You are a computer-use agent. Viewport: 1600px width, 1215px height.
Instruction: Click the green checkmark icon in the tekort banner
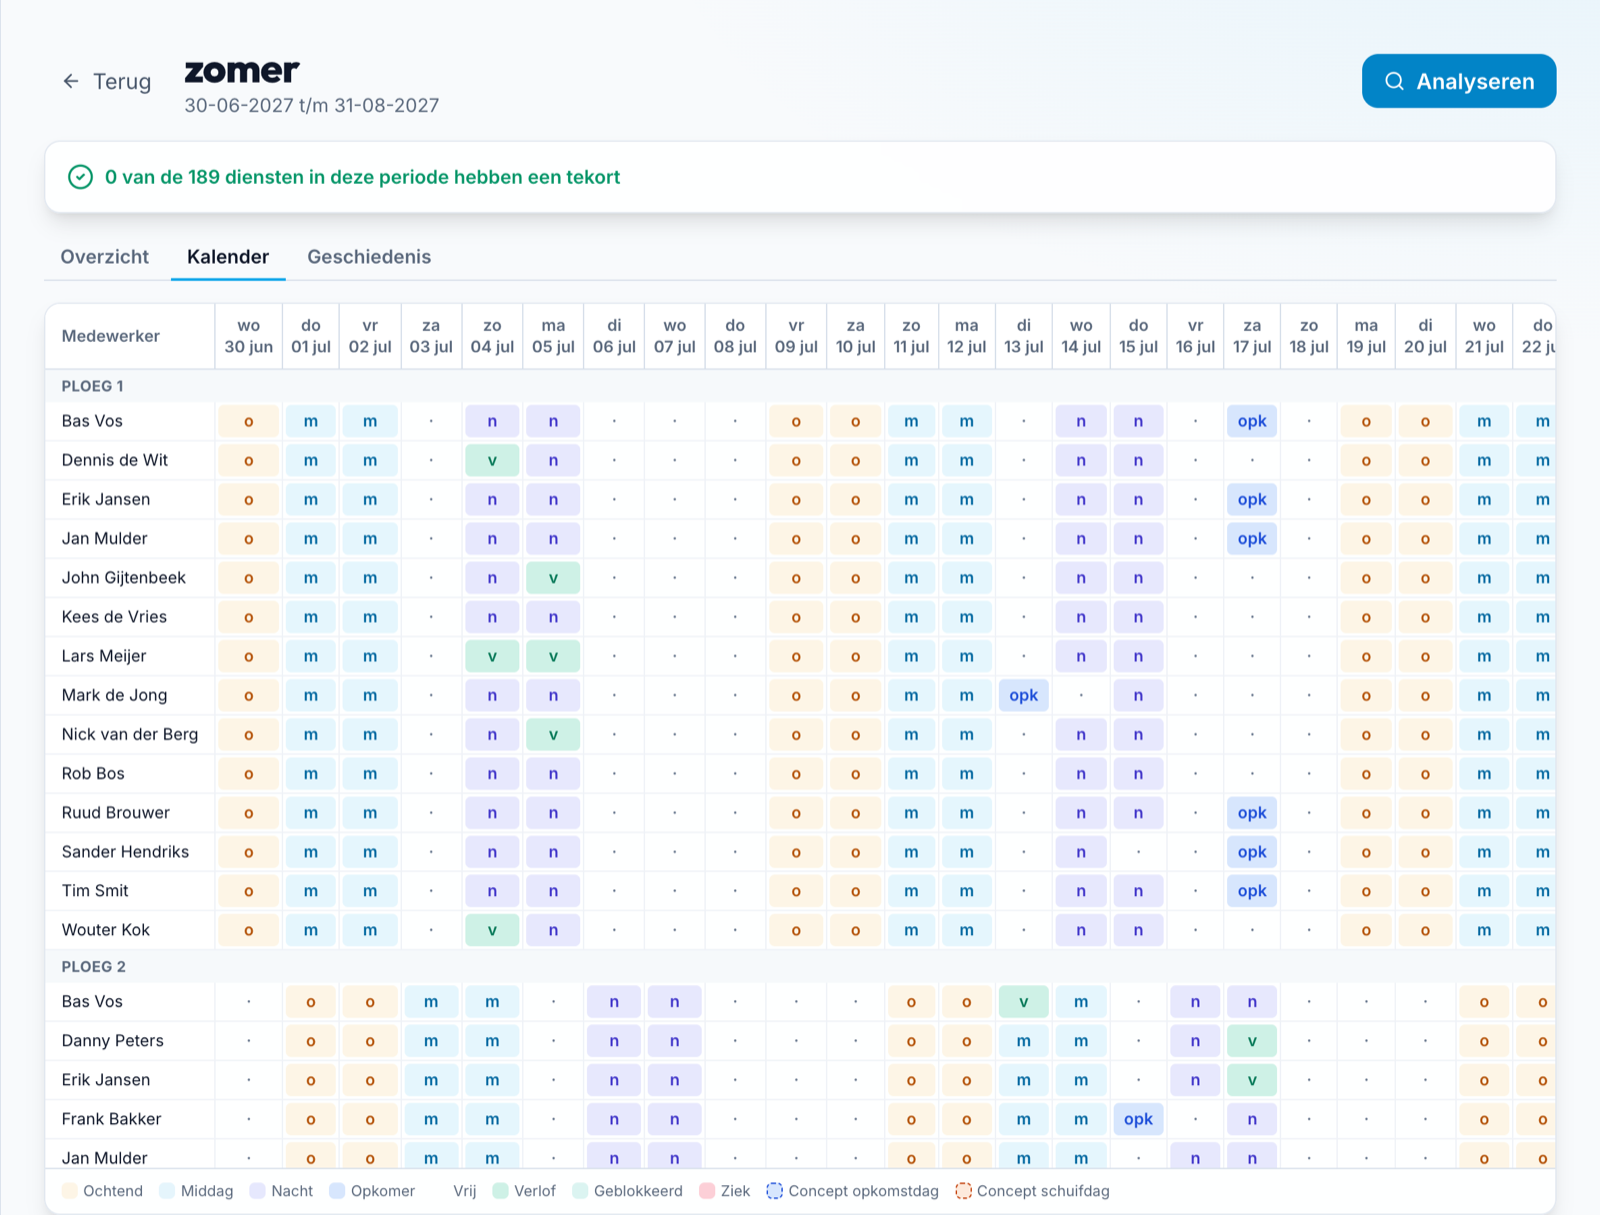[80, 177]
